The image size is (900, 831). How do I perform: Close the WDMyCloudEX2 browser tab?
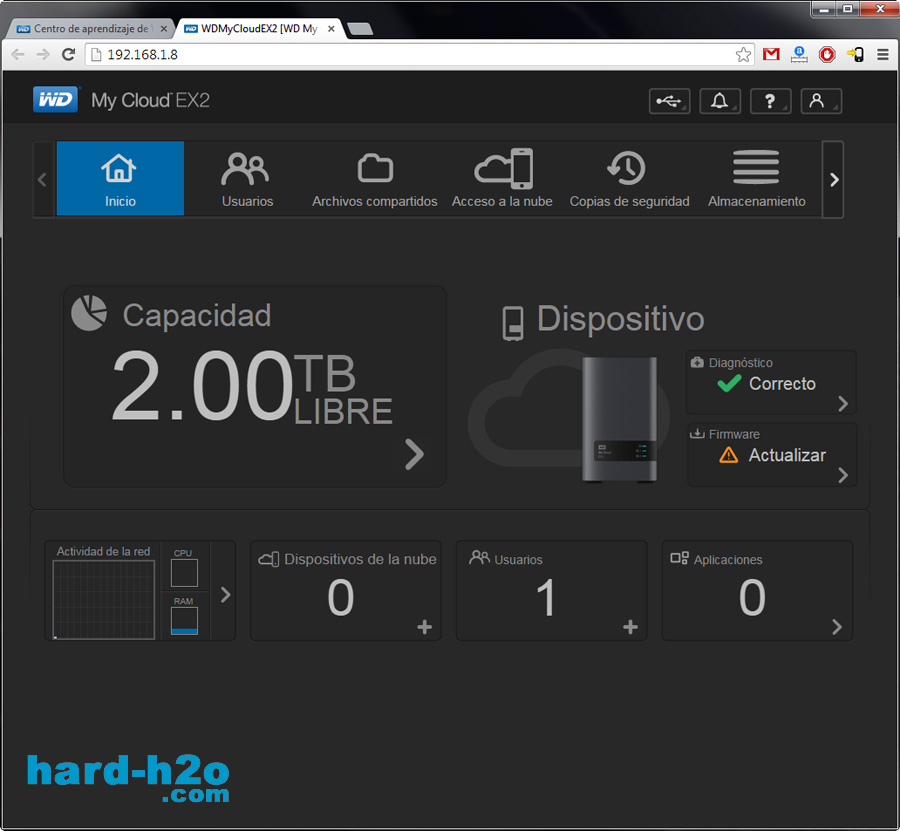point(331,29)
